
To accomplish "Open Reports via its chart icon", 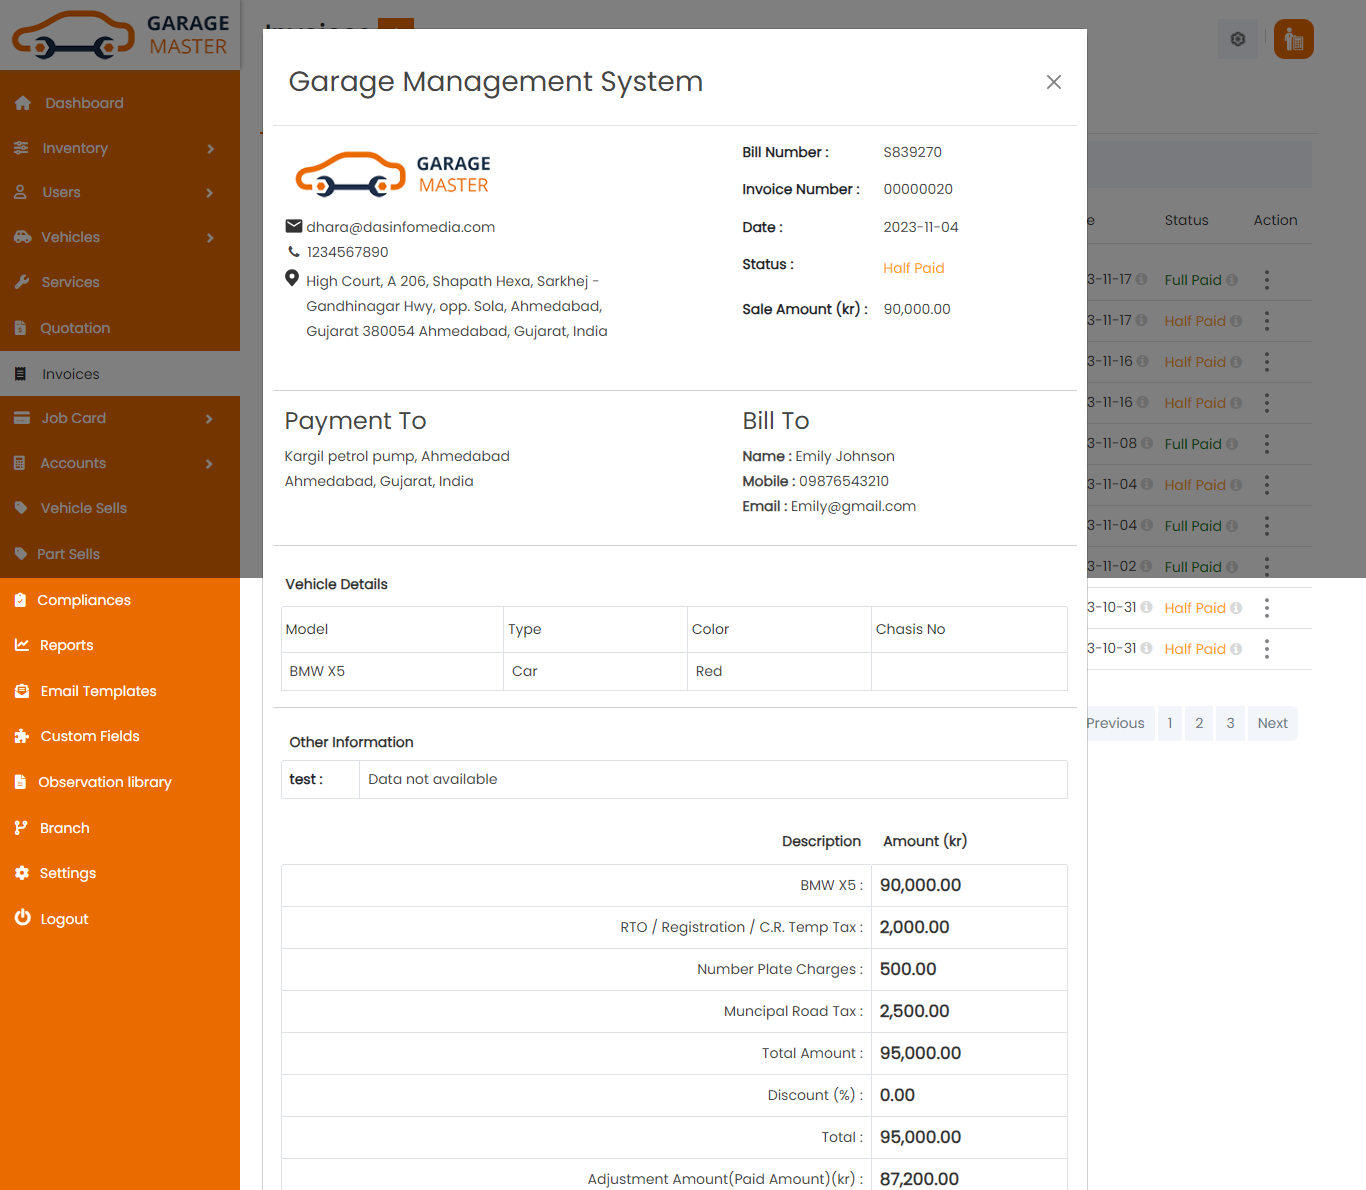I will (22, 645).
